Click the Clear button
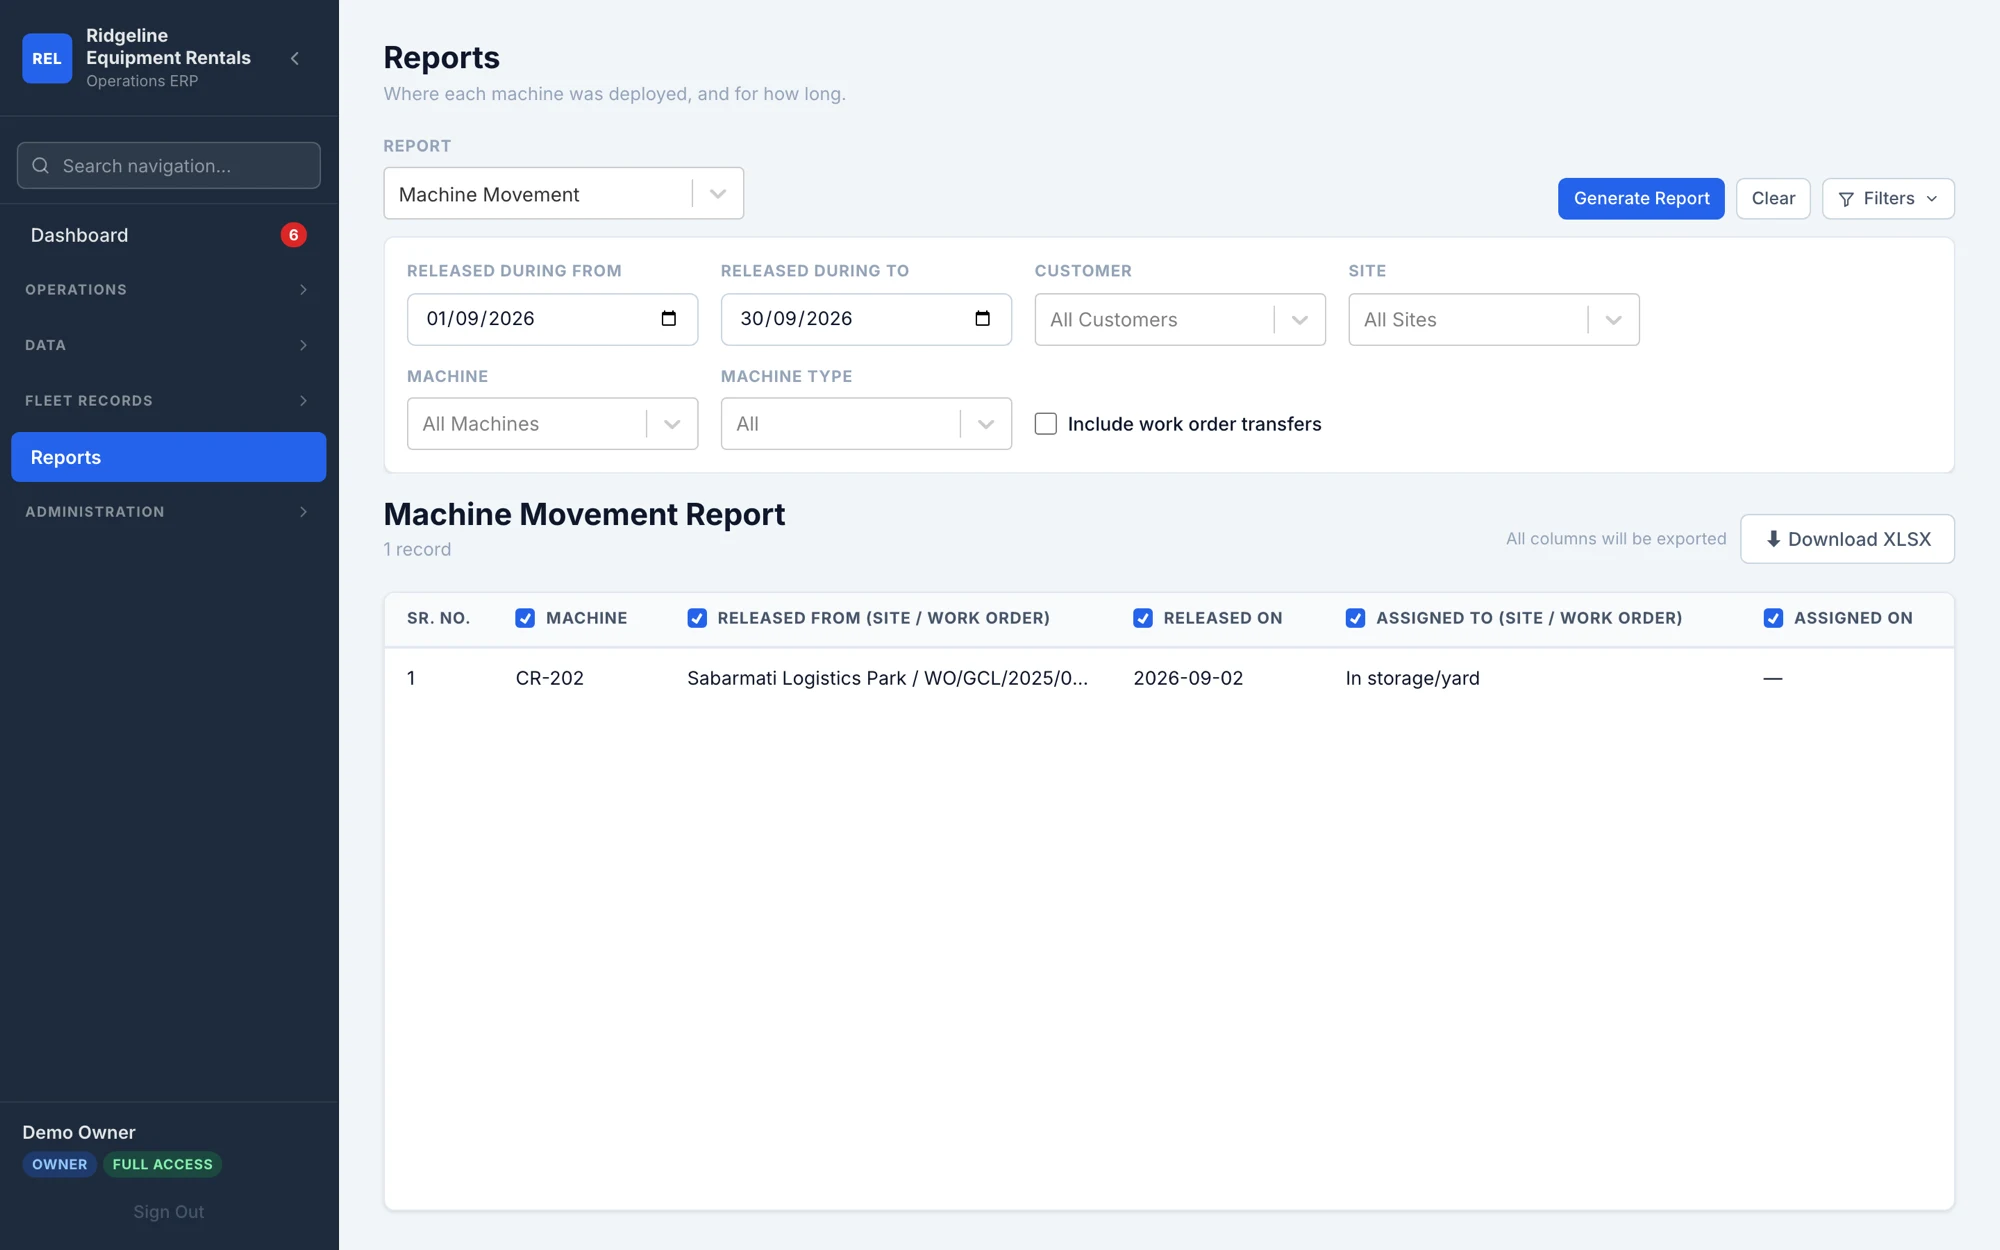 (x=1773, y=199)
